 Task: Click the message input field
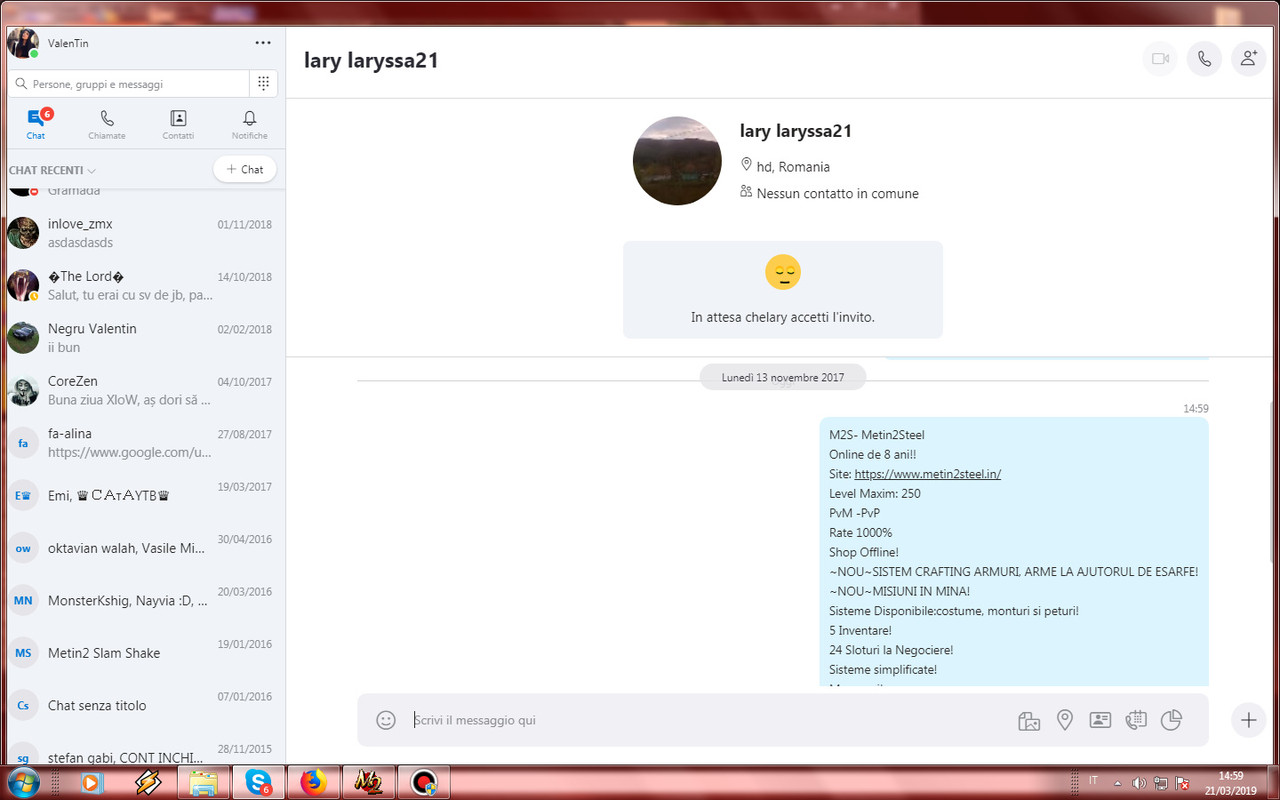(x=710, y=720)
